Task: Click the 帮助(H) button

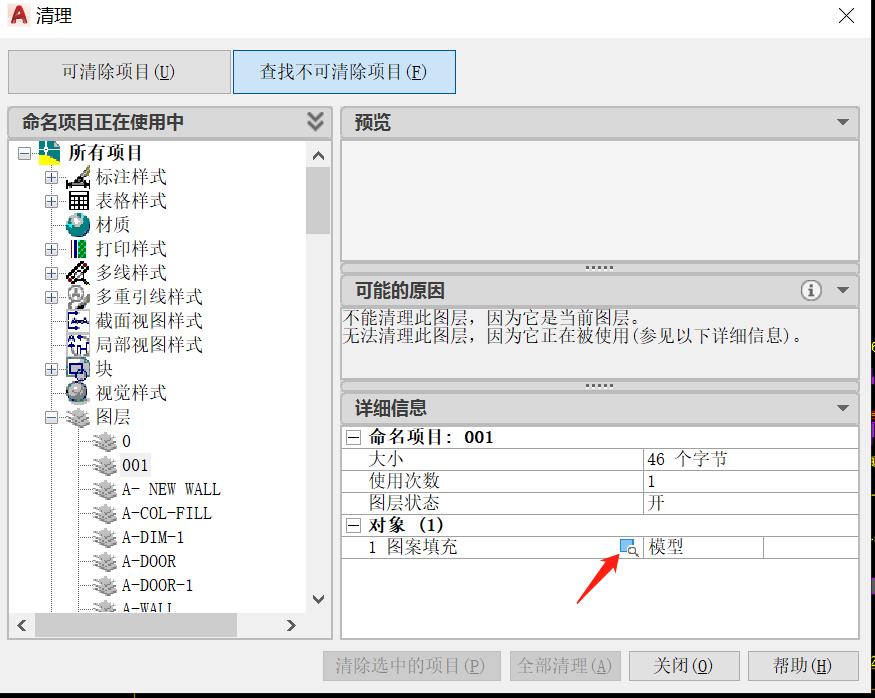Action: coord(803,666)
